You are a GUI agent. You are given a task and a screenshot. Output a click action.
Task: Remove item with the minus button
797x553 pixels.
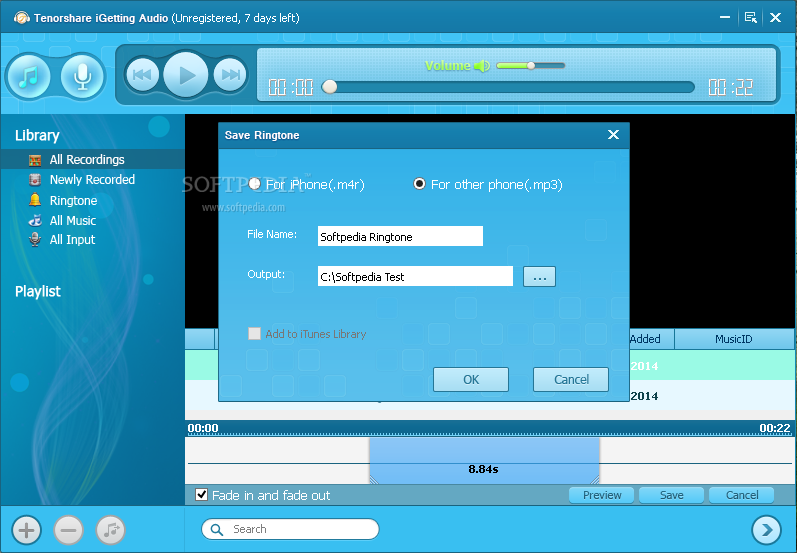[69, 530]
